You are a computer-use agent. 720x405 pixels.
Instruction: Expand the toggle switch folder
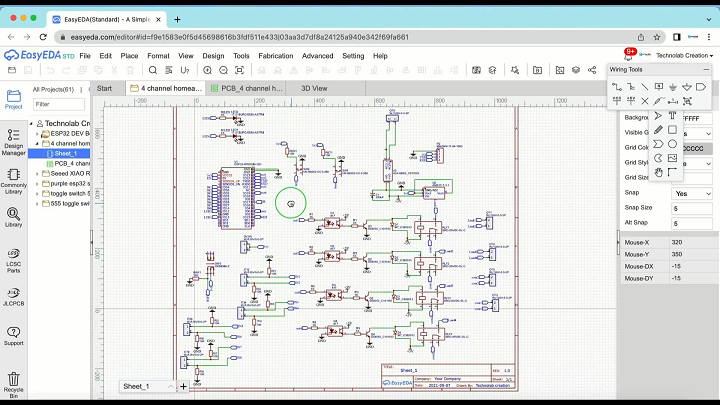pyautogui.click(x=37, y=194)
